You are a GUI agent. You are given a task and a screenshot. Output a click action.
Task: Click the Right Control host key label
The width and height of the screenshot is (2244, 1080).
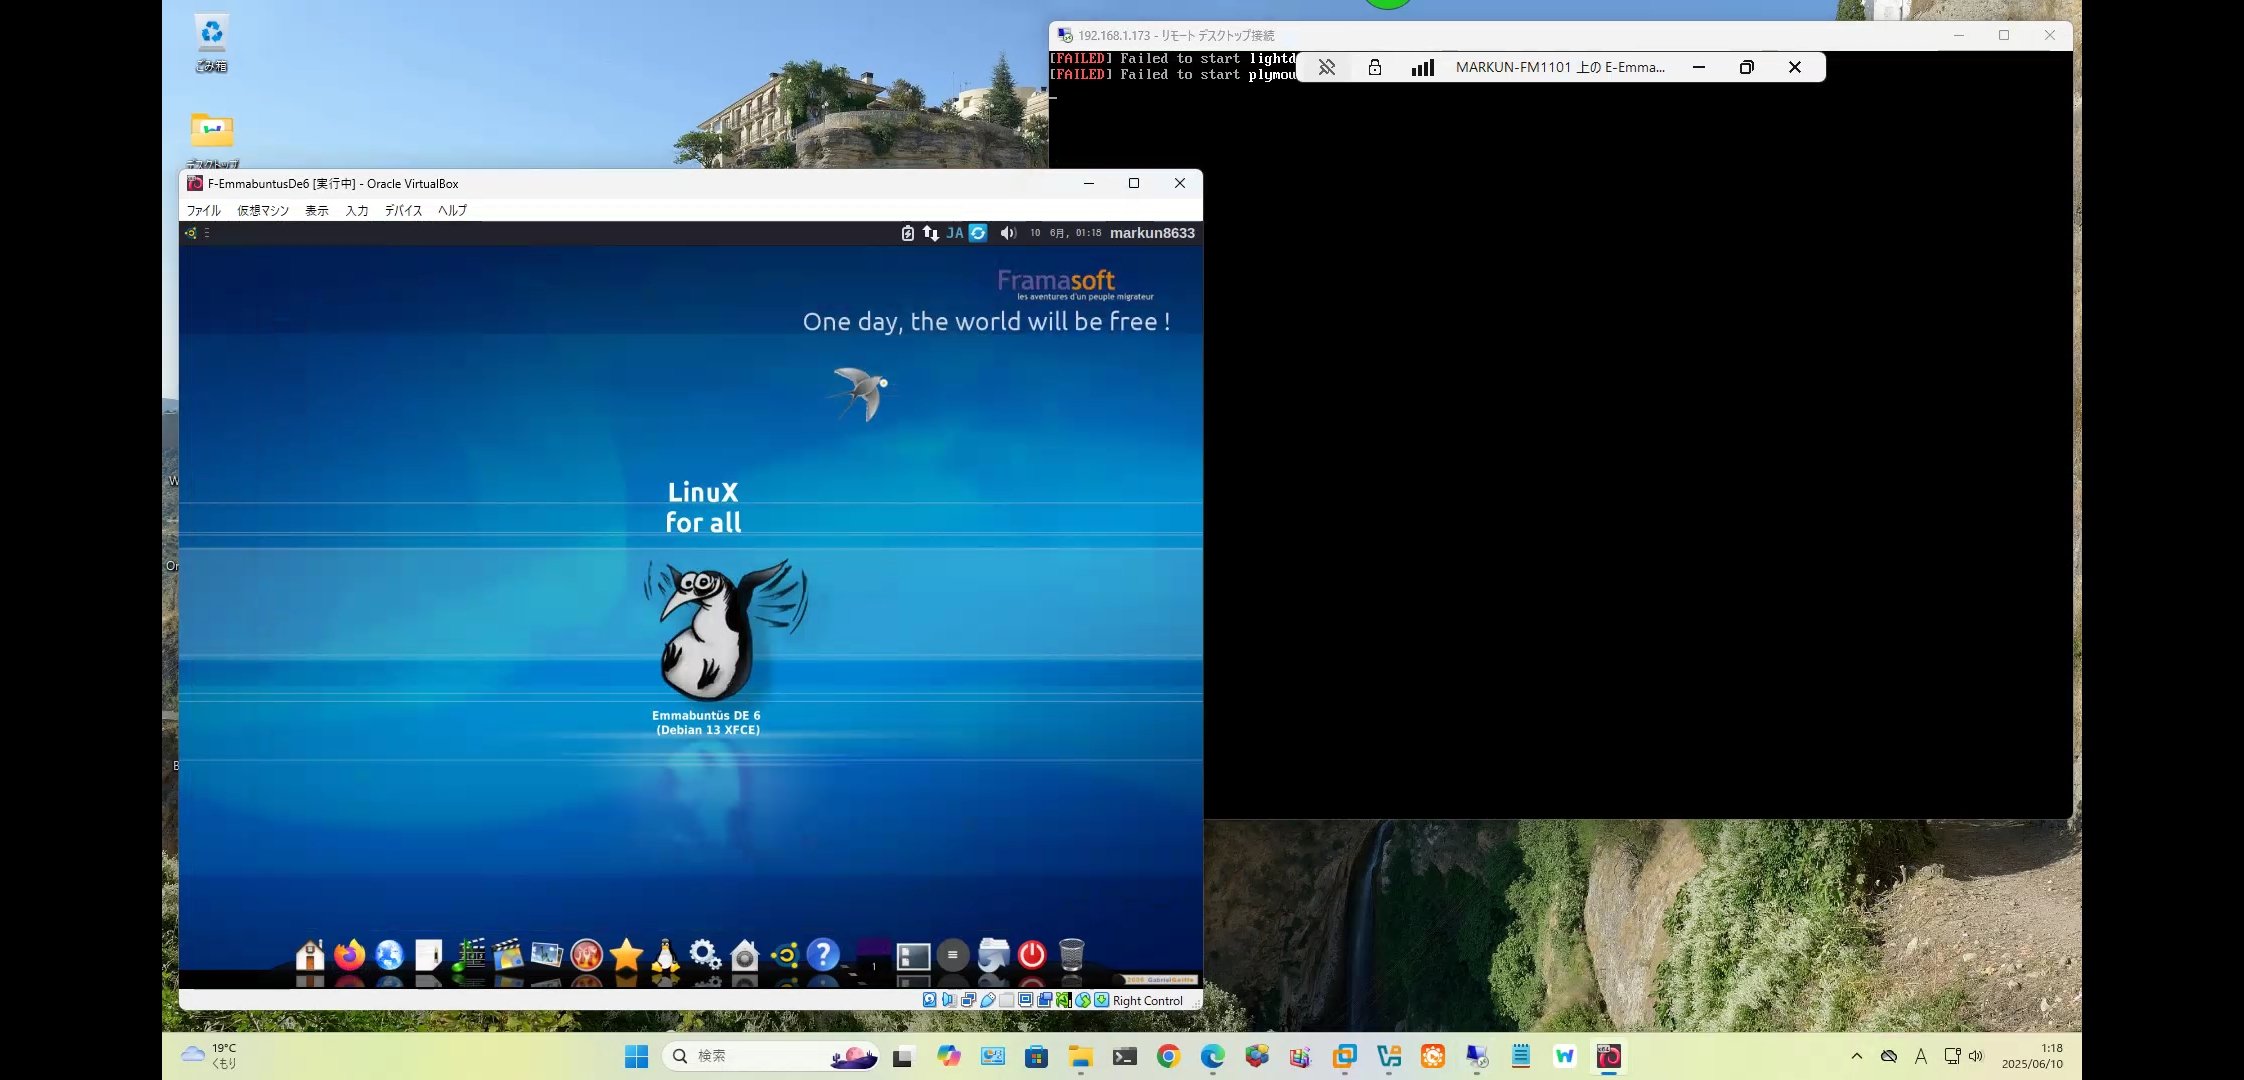1148,1001
